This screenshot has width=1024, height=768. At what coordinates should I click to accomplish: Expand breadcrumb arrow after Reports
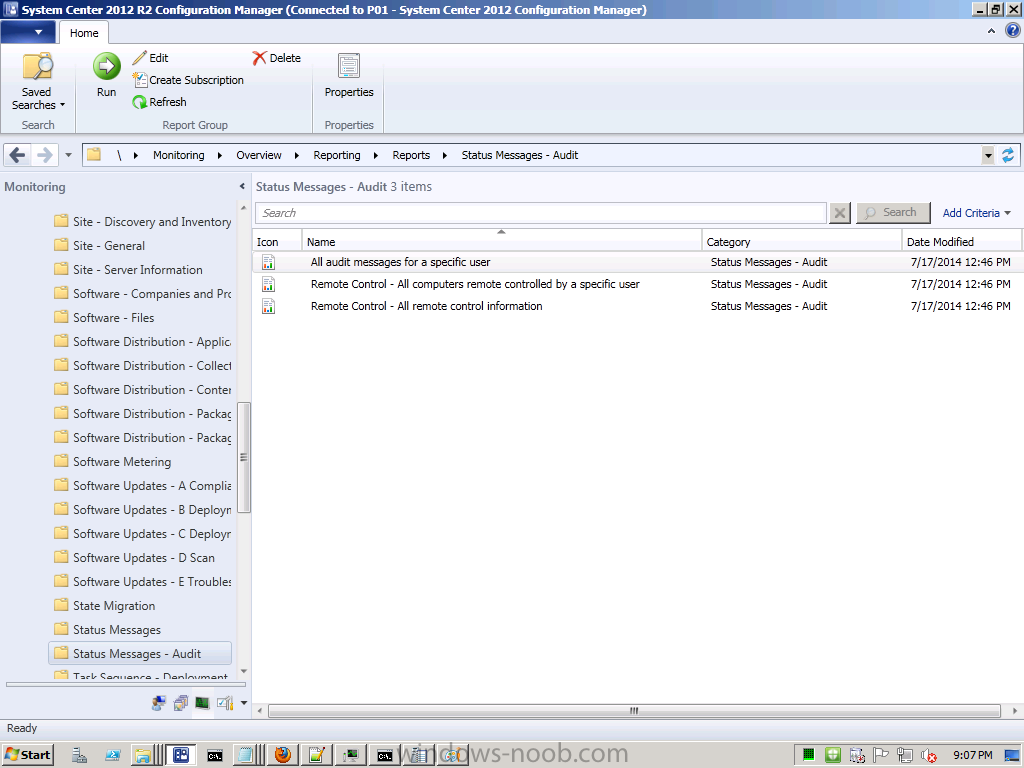[445, 155]
